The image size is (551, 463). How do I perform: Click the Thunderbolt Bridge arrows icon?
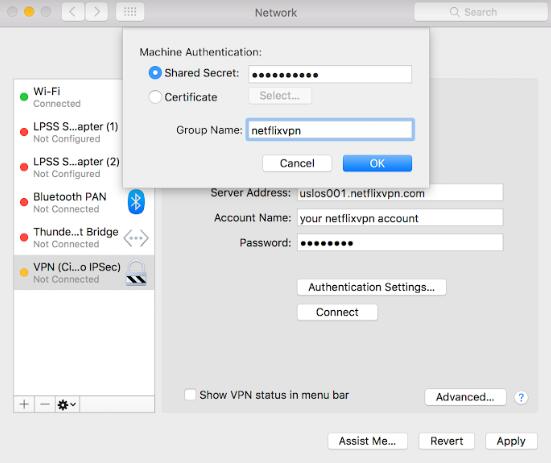(x=136, y=238)
